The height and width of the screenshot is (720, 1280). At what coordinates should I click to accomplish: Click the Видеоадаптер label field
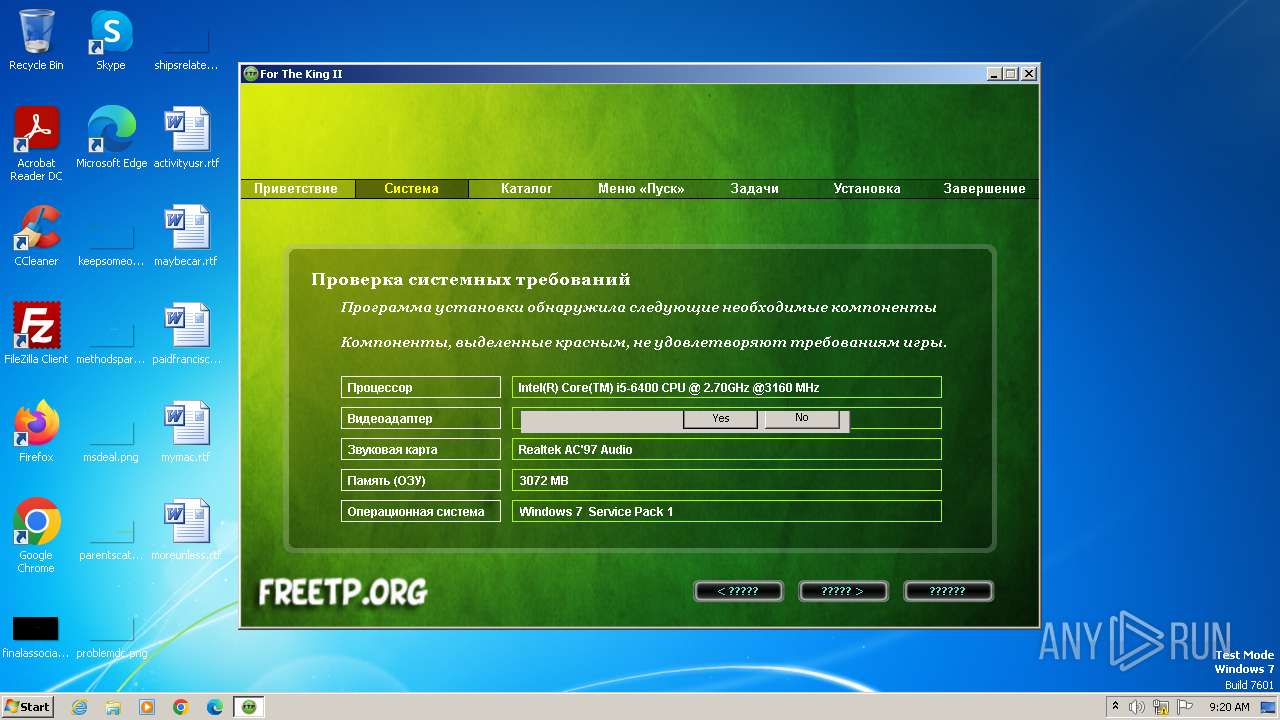pyautogui.click(x=421, y=418)
